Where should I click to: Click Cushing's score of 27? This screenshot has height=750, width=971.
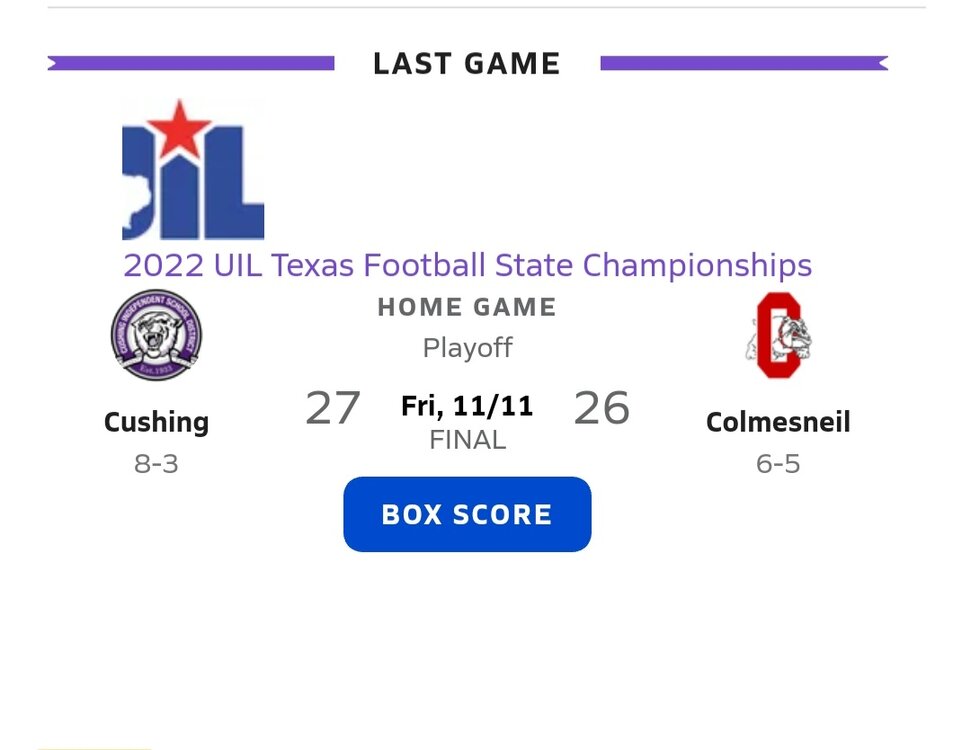[333, 409]
